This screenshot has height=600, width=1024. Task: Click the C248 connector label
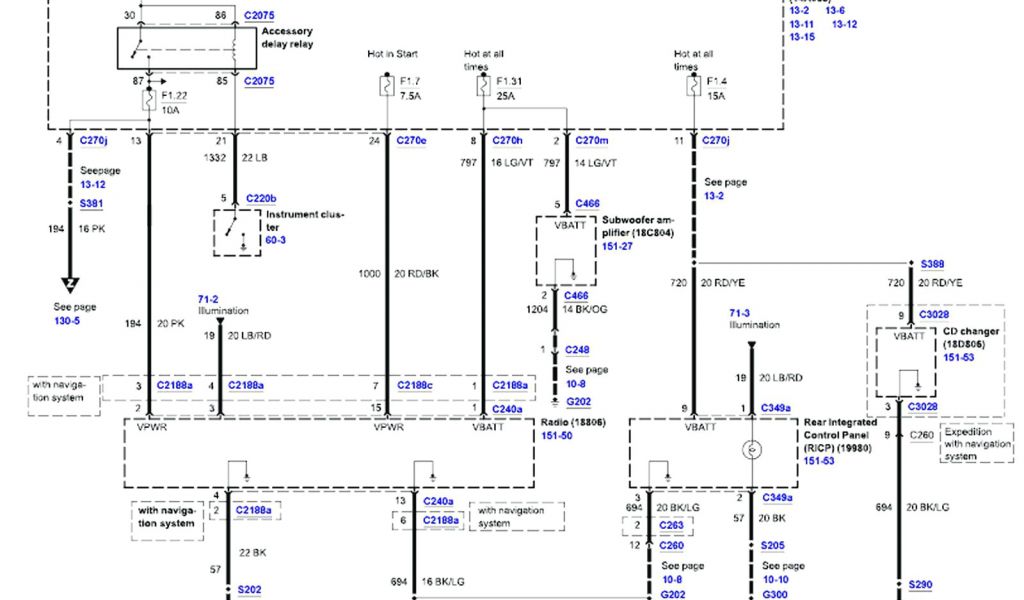(577, 350)
